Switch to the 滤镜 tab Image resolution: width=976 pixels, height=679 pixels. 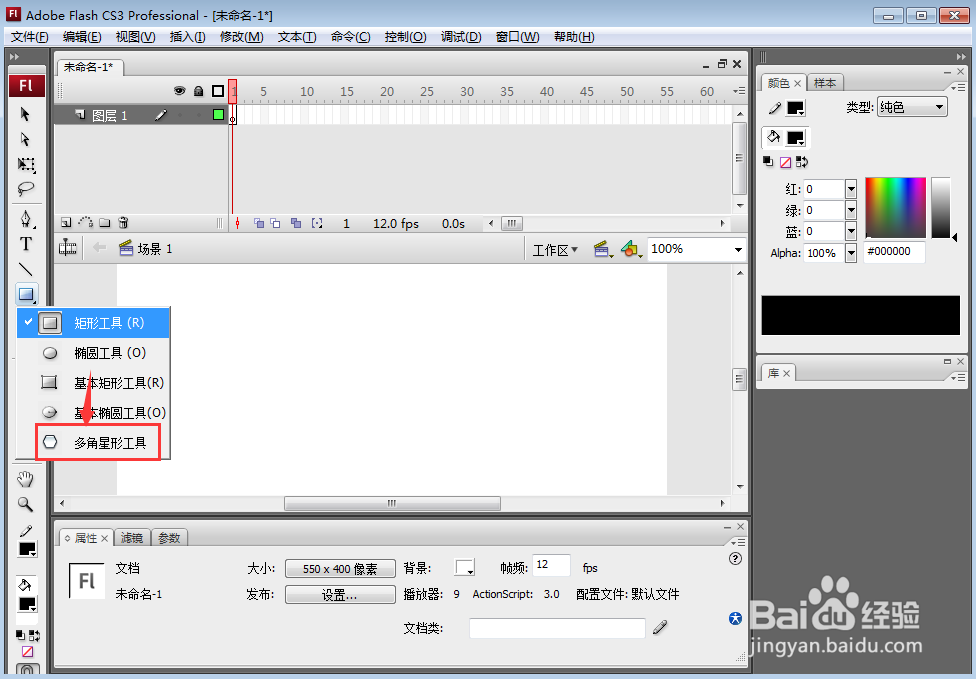click(x=132, y=538)
